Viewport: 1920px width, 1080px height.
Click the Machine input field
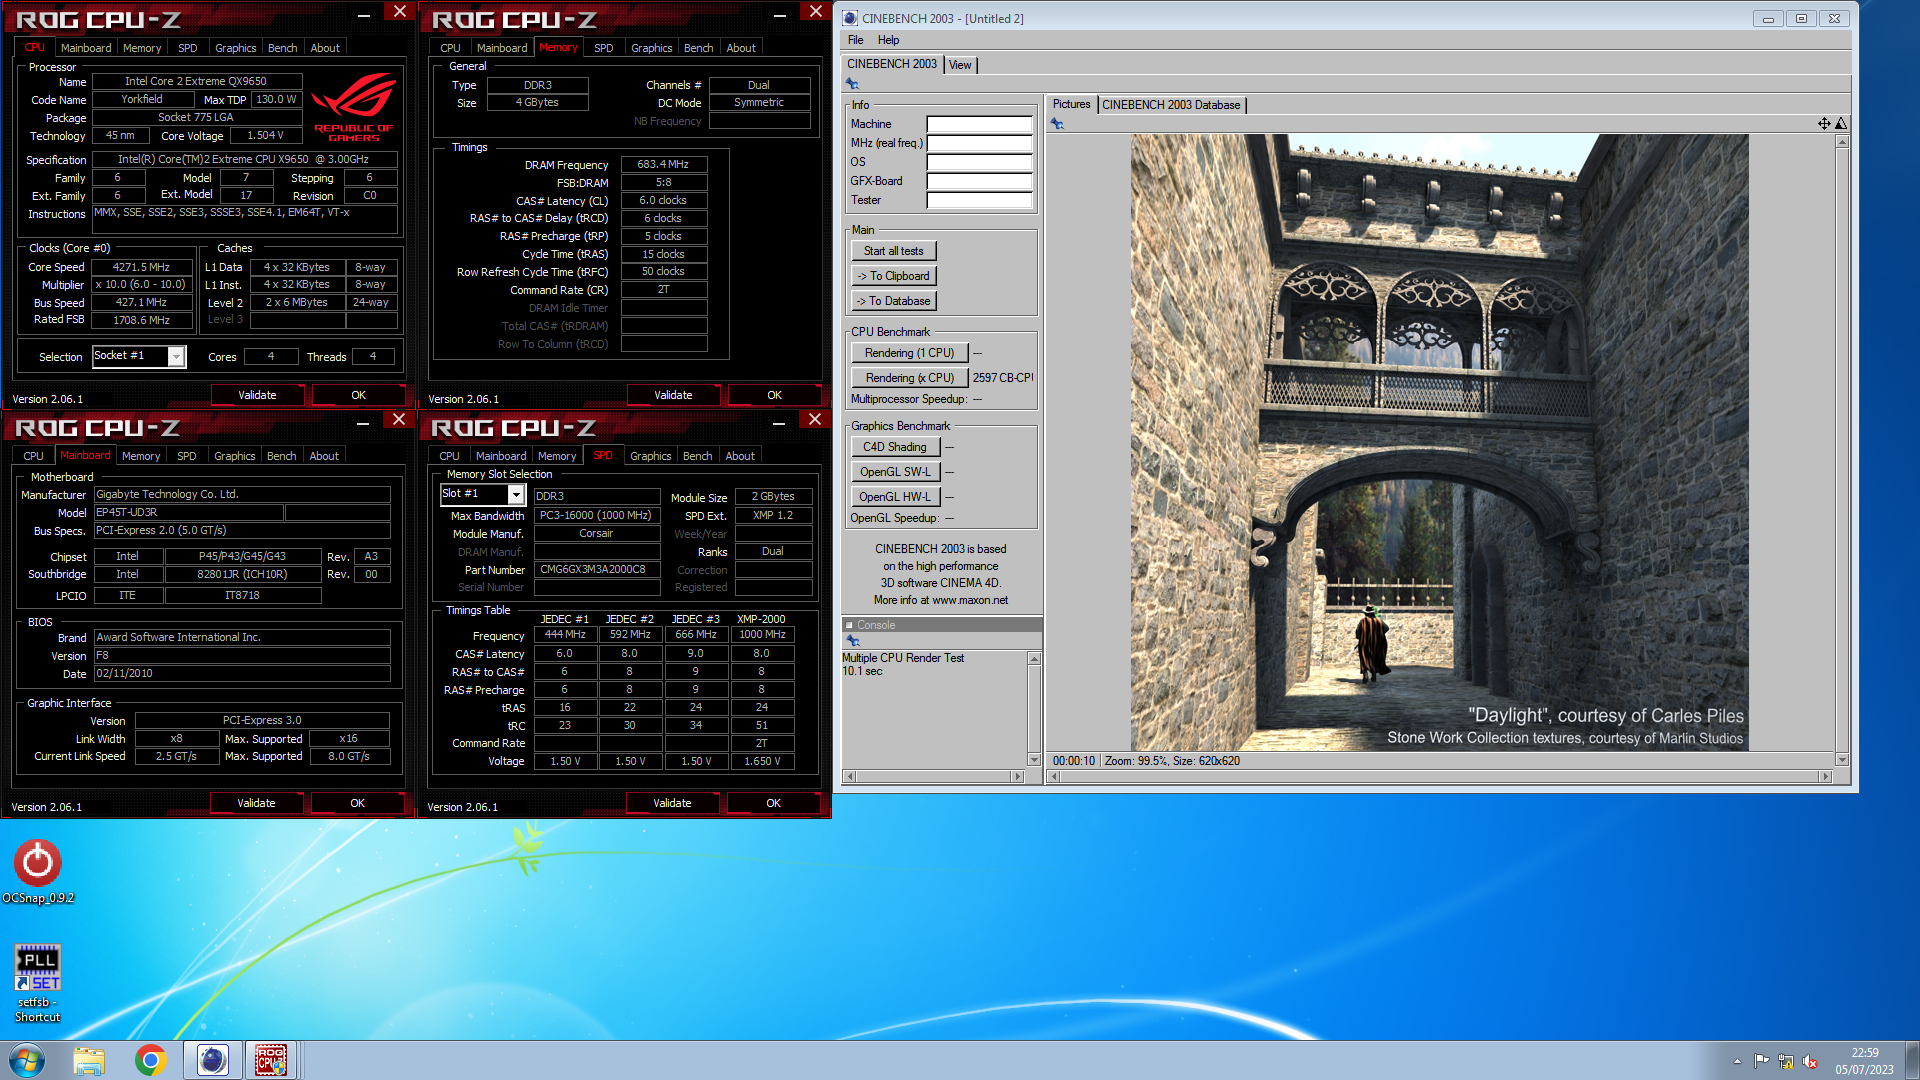click(x=979, y=124)
